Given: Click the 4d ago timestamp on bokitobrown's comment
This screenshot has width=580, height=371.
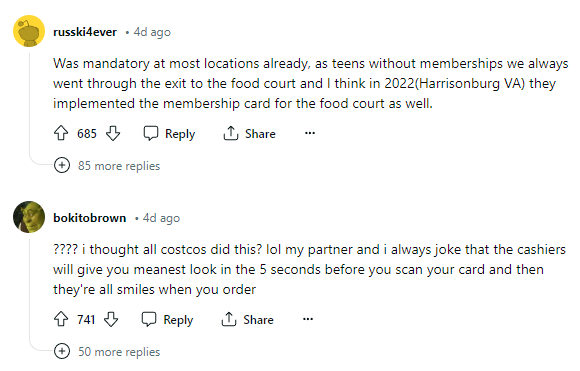Looking at the screenshot, I should (161, 218).
